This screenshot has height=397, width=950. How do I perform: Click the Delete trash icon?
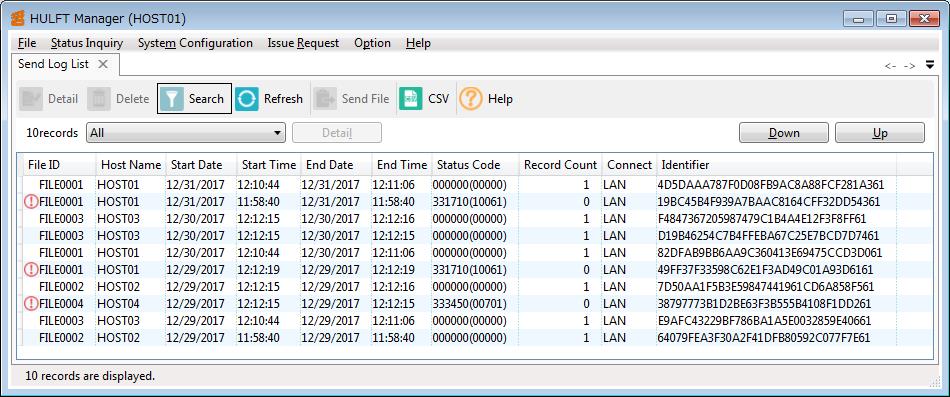pyautogui.click(x=99, y=99)
